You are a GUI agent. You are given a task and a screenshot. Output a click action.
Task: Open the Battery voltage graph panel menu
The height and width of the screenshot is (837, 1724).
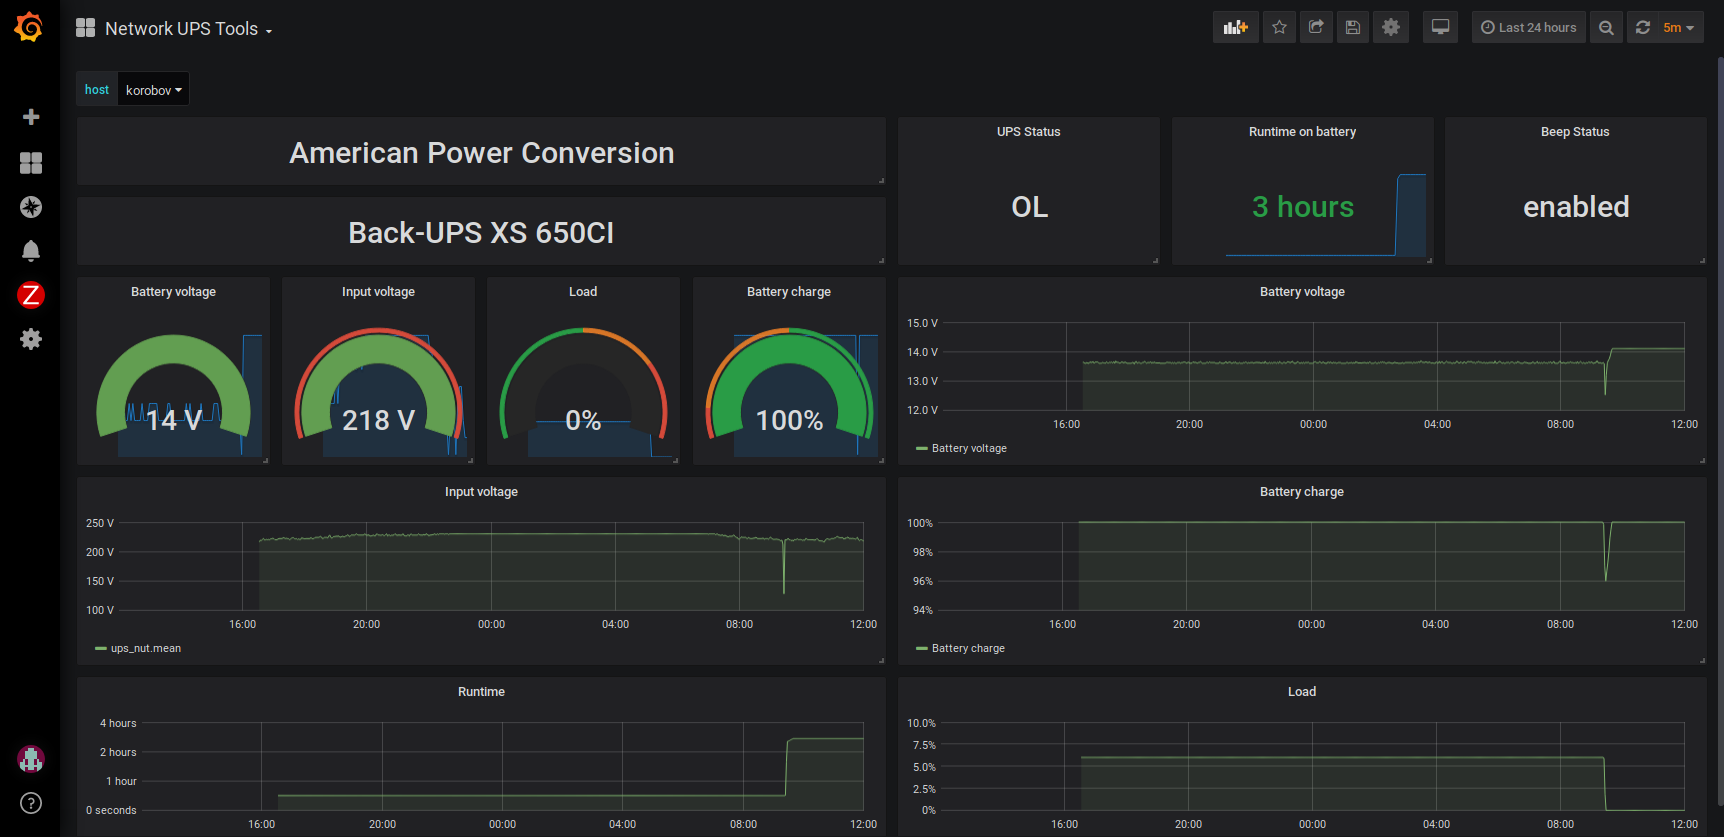pos(1303,292)
